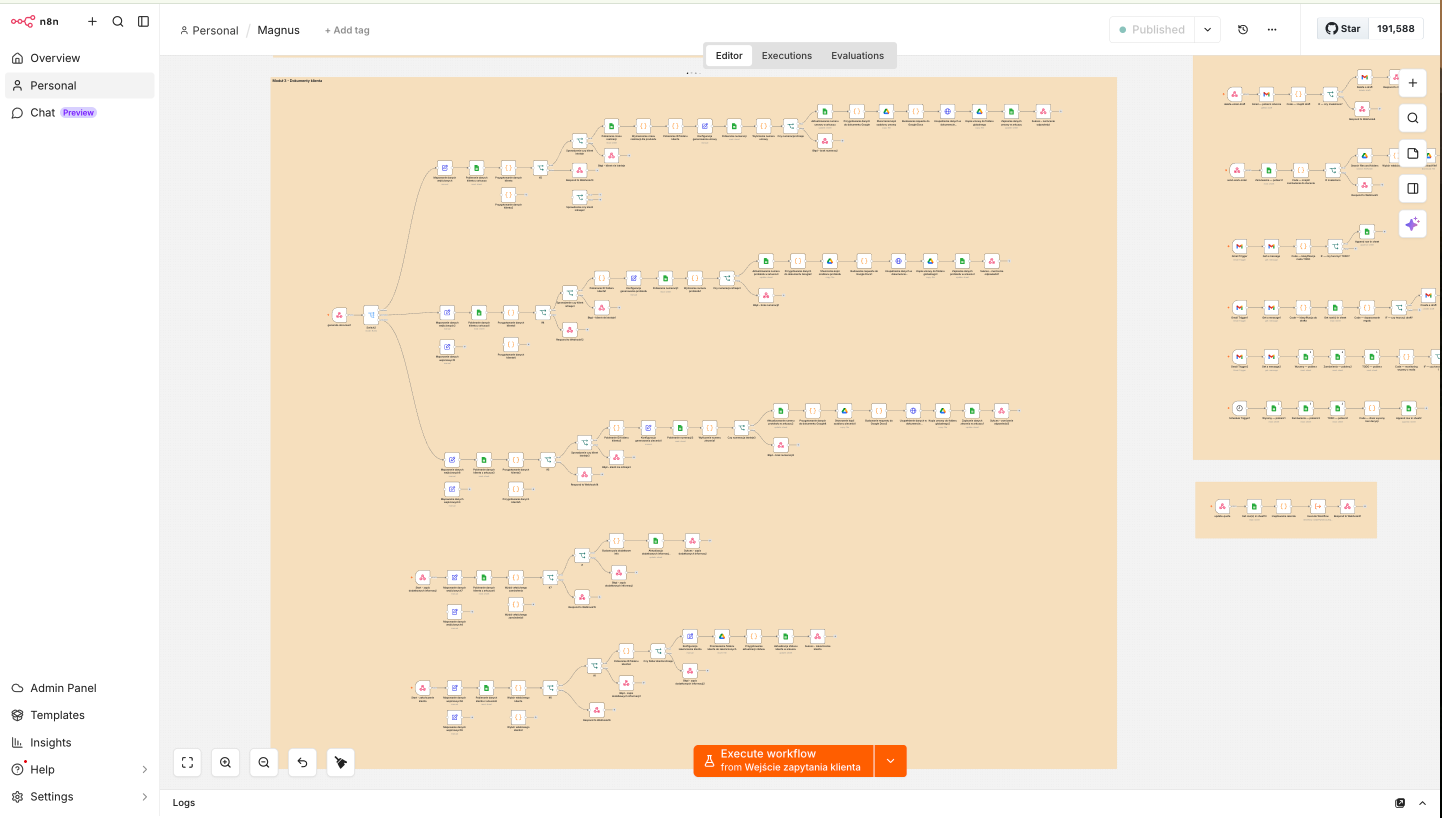Image resolution: width=1442 pixels, height=818 pixels.
Task: Open Insights page
Action: tap(80, 742)
